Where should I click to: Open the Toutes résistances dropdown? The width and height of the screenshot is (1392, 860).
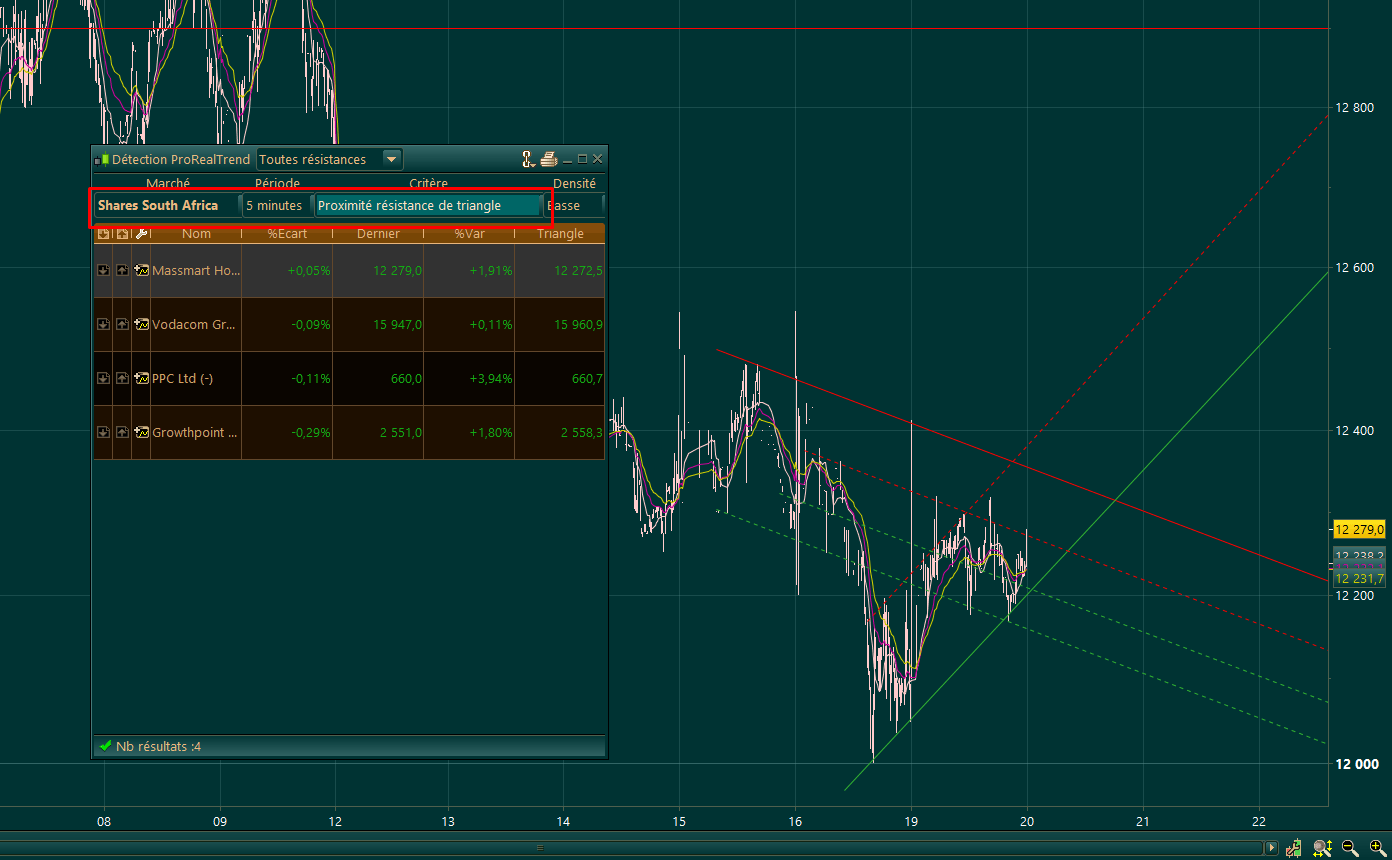point(330,159)
